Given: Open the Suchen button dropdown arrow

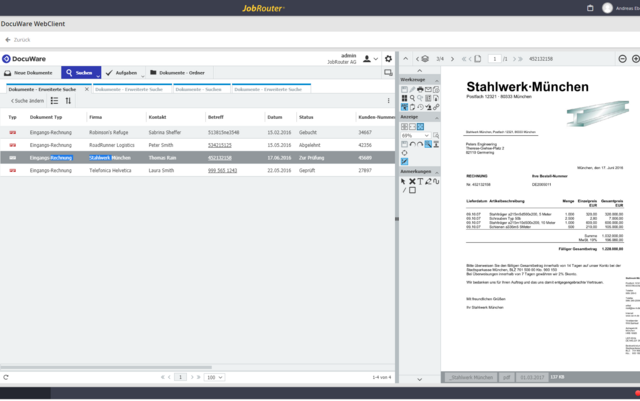Looking at the screenshot, I should 98,76.
